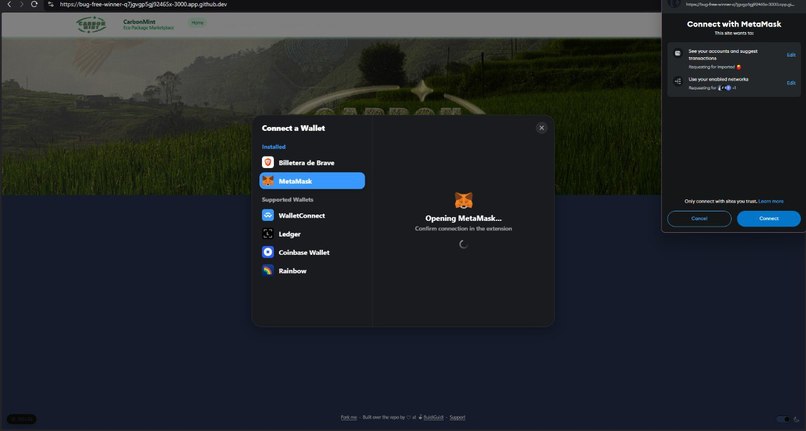Open the BuidlGuidl footer link
The width and height of the screenshot is (806, 431).
coord(433,418)
